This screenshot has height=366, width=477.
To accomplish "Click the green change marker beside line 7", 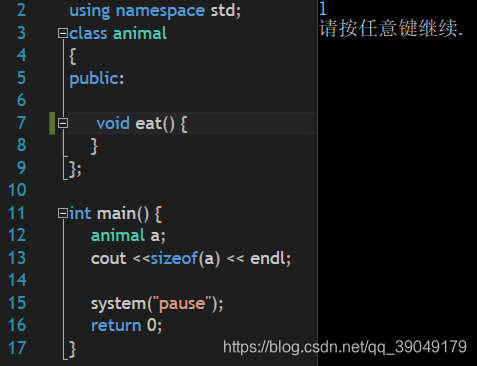I will click(52, 123).
